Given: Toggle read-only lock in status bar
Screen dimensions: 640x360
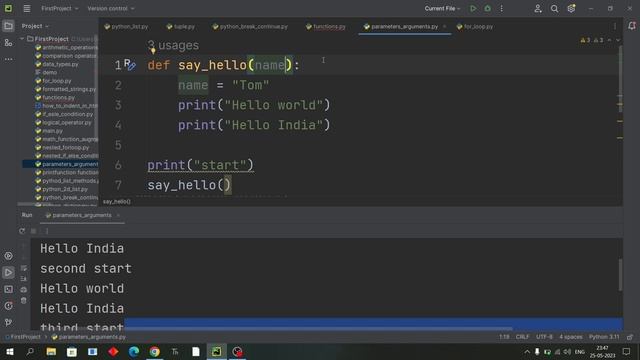Looking at the screenshot, I should (x=630, y=337).
